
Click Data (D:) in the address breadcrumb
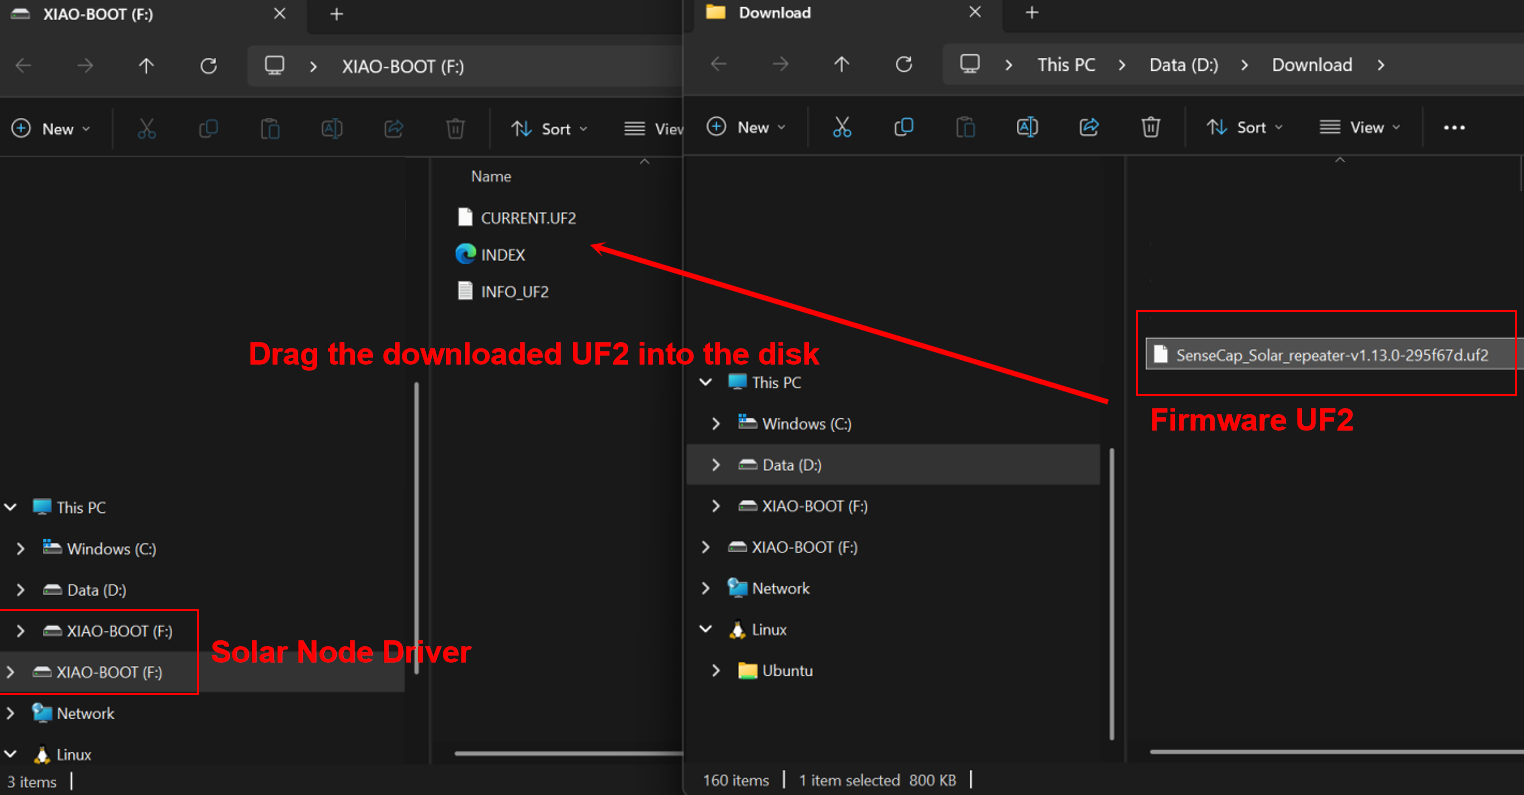(x=1183, y=65)
